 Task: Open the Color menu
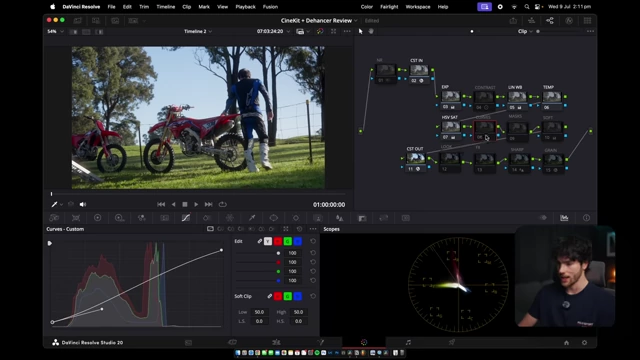[367, 7]
